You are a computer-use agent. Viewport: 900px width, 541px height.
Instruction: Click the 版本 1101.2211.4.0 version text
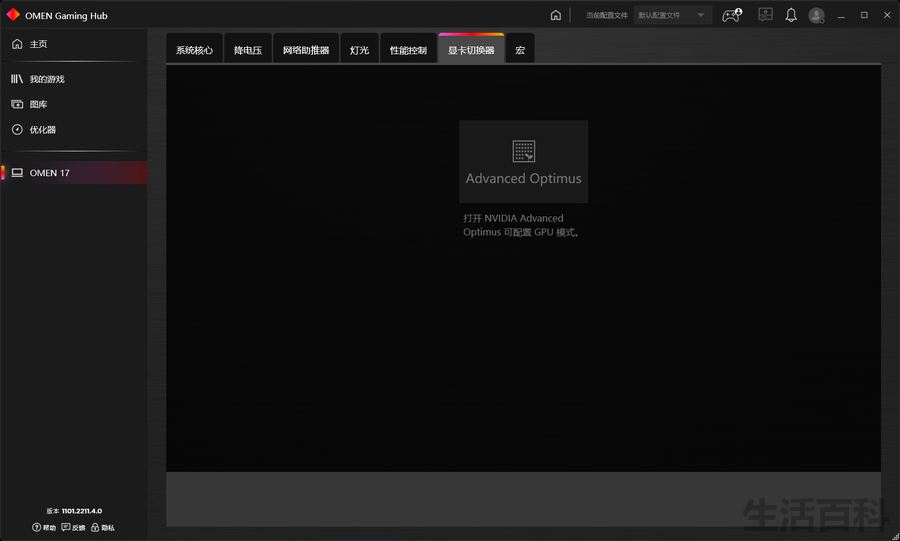tap(74, 511)
